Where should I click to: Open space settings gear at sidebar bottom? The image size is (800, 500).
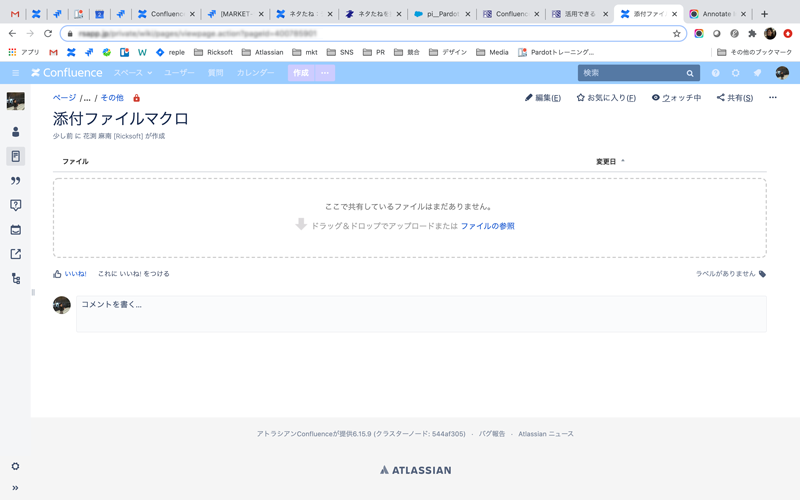15,466
